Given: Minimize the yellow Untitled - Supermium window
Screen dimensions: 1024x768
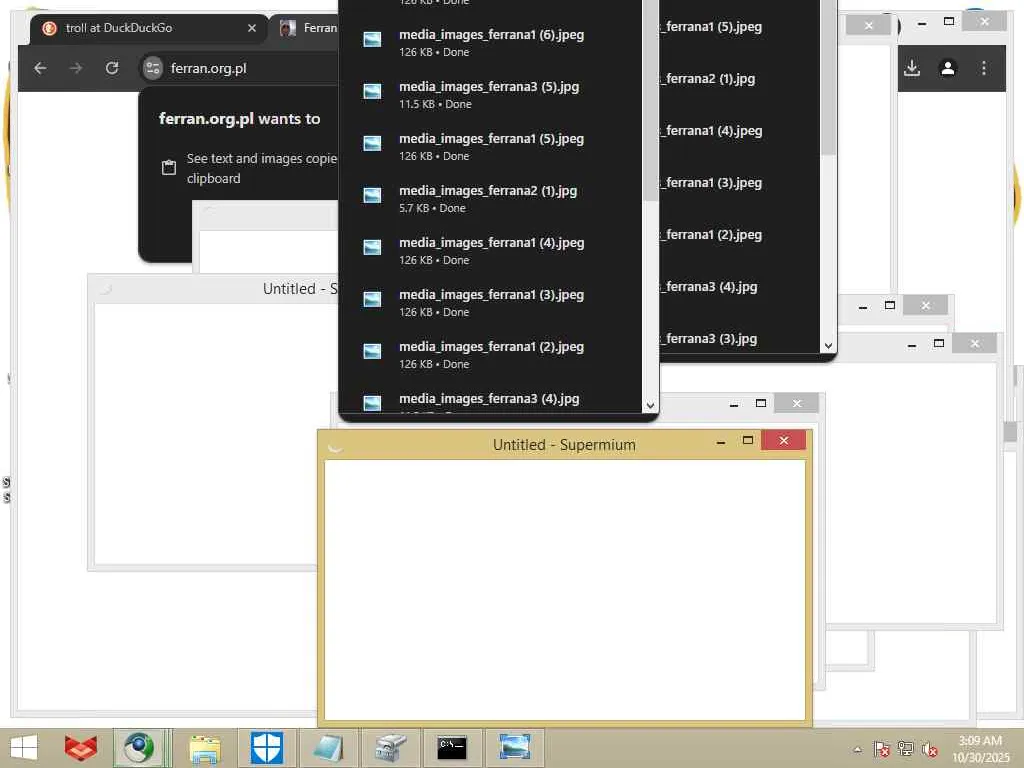Looking at the screenshot, I should pos(721,441).
